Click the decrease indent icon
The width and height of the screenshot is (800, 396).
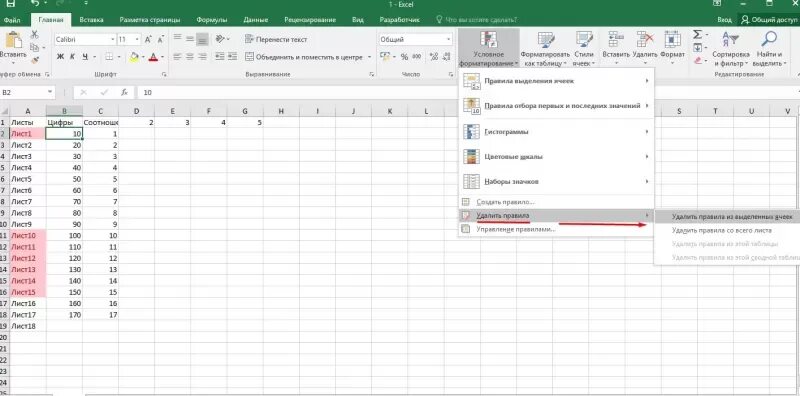pyautogui.click(x=219, y=57)
